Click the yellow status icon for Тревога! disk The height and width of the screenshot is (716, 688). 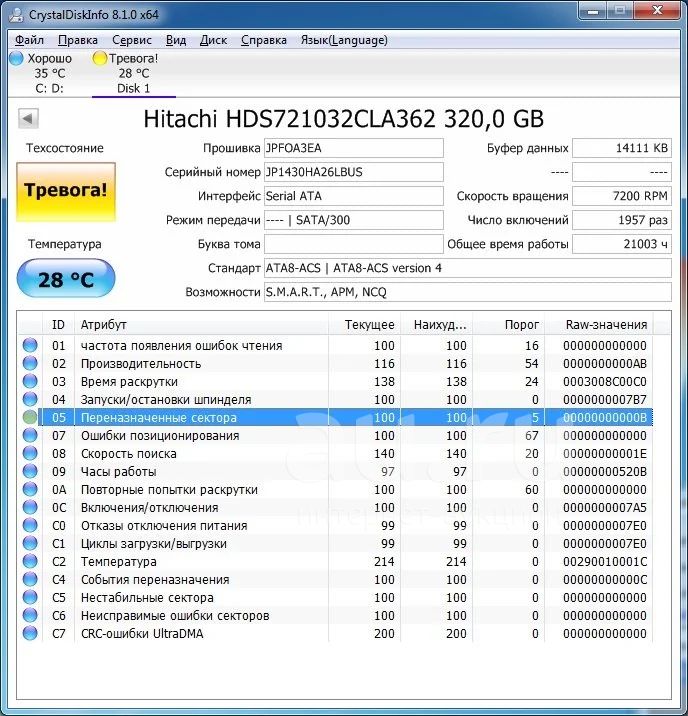click(99, 58)
